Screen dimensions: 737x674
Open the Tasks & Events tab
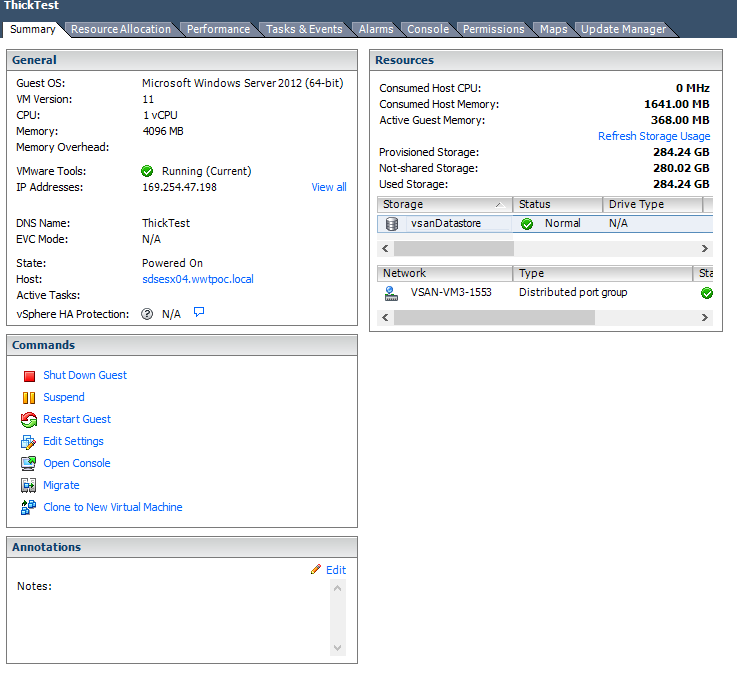pos(304,29)
